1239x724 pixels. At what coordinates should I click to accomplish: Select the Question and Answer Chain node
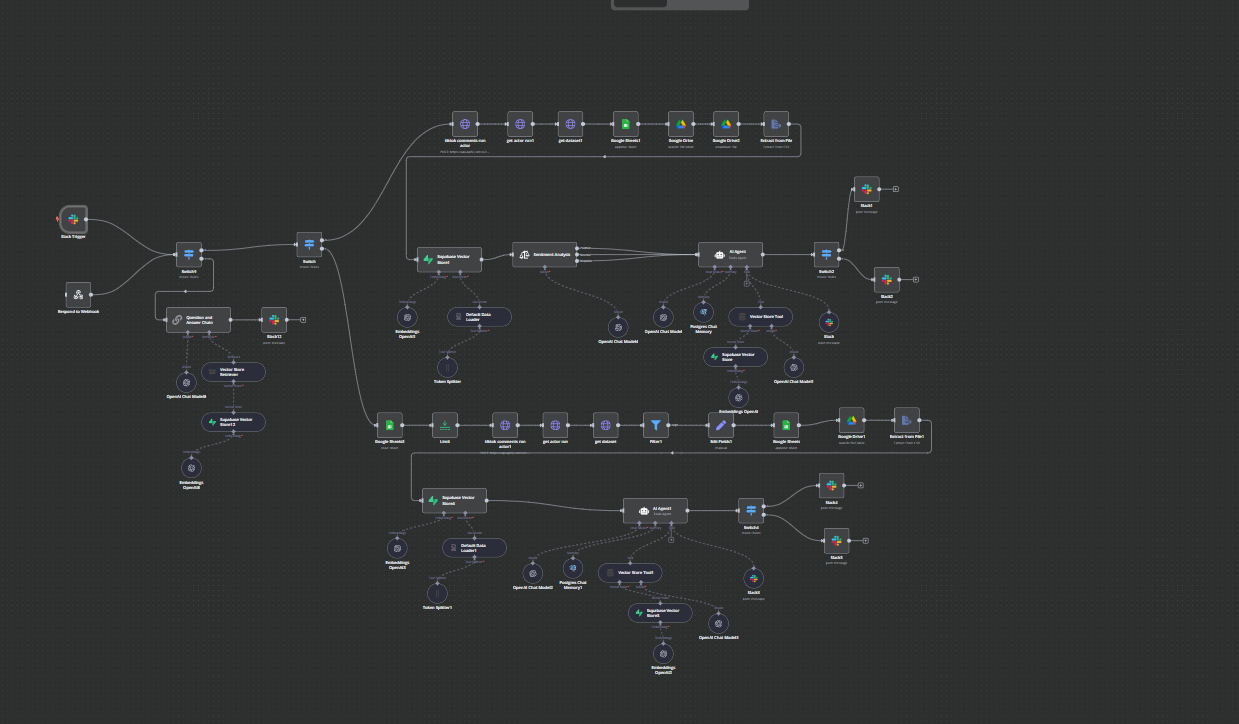pyautogui.click(x=198, y=320)
